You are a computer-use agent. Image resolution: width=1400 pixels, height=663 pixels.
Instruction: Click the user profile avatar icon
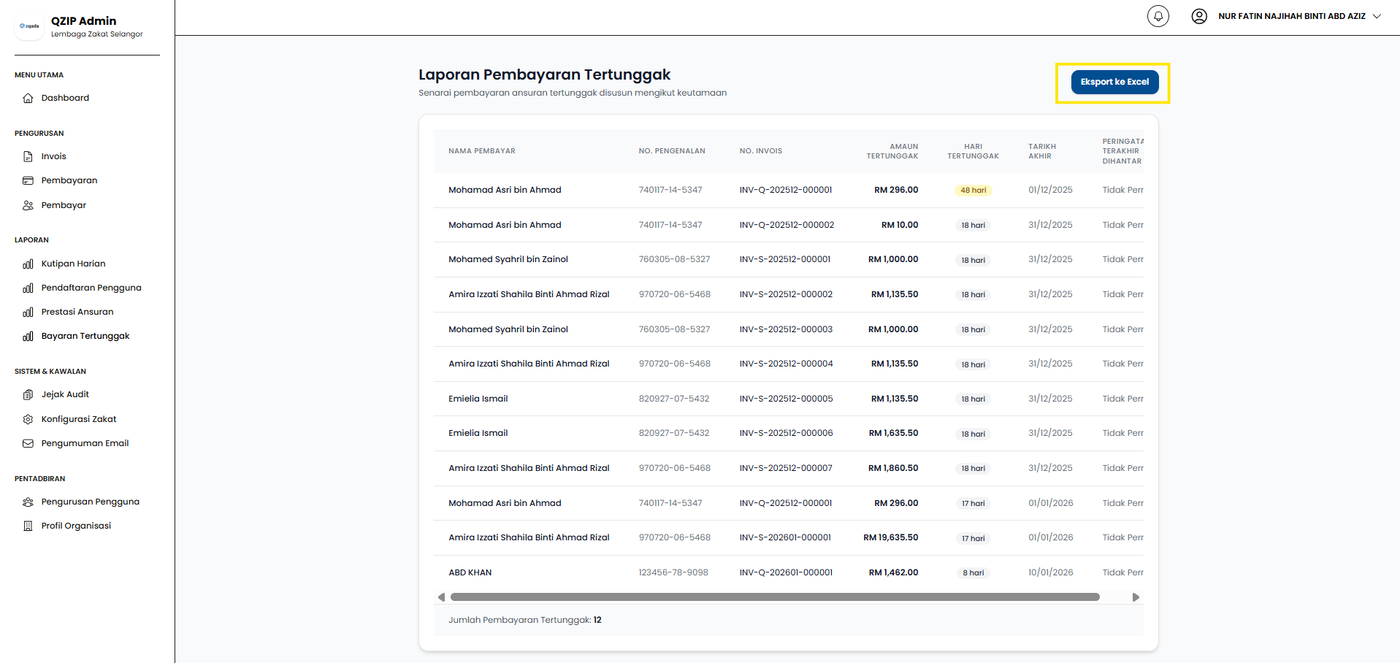click(1199, 16)
